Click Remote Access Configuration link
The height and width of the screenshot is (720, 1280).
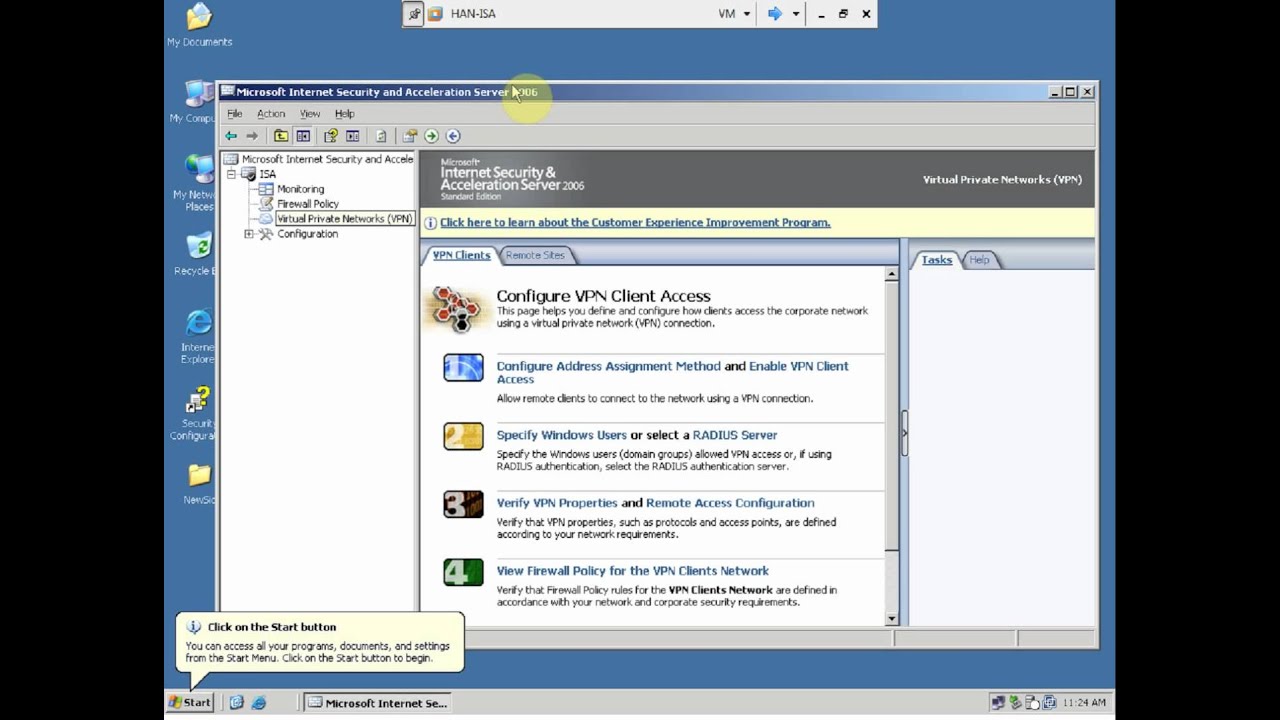click(730, 503)
